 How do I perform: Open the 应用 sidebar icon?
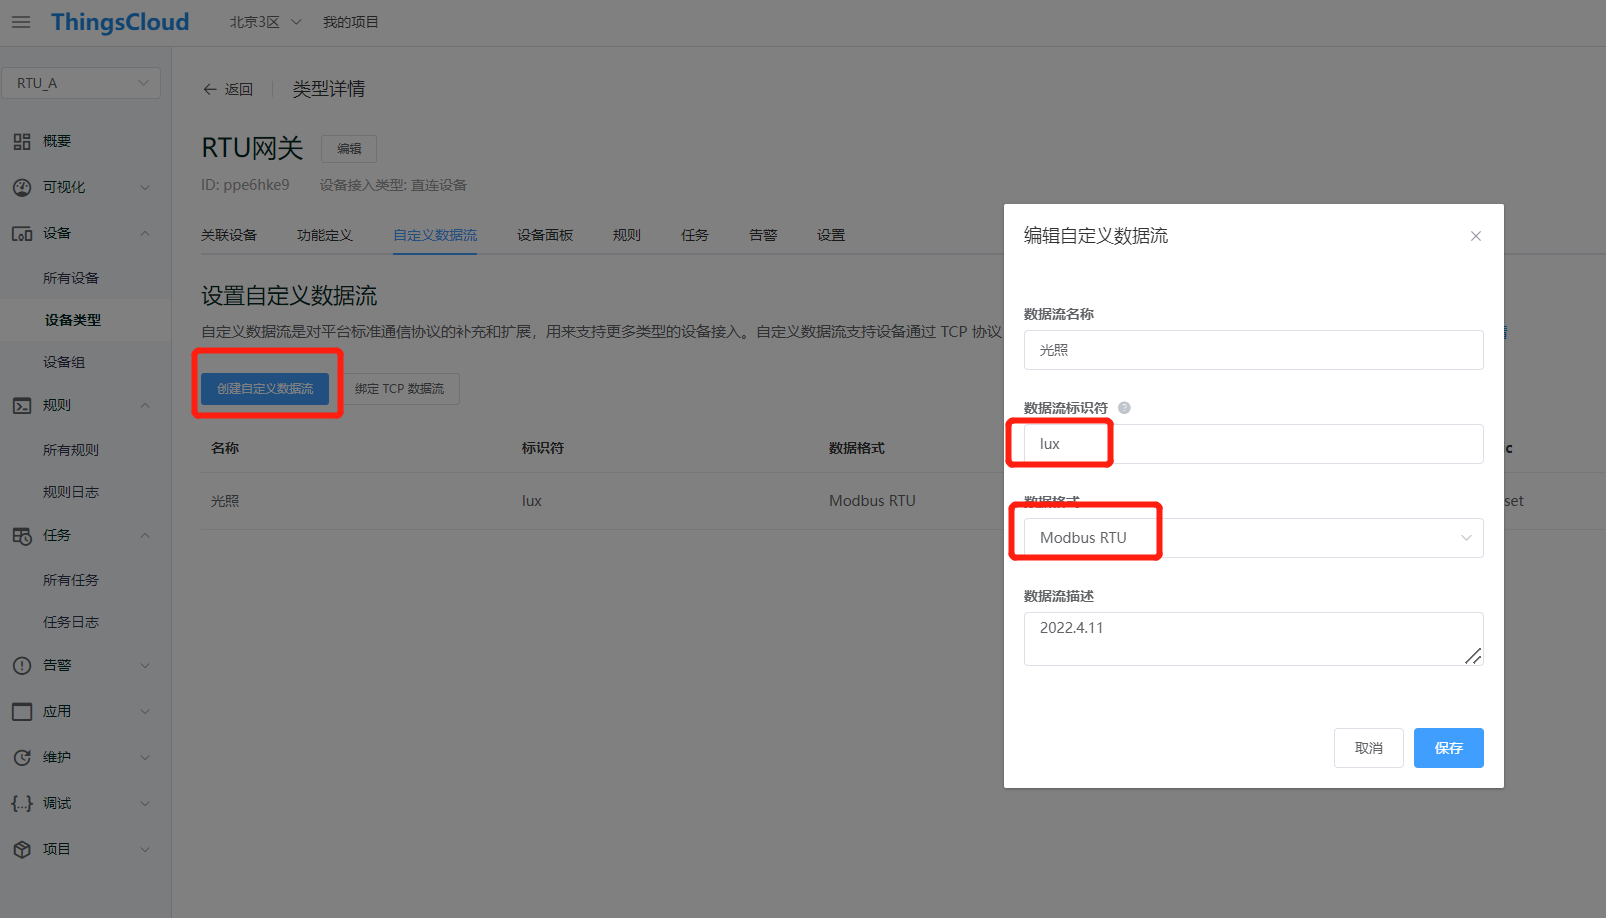21,710
